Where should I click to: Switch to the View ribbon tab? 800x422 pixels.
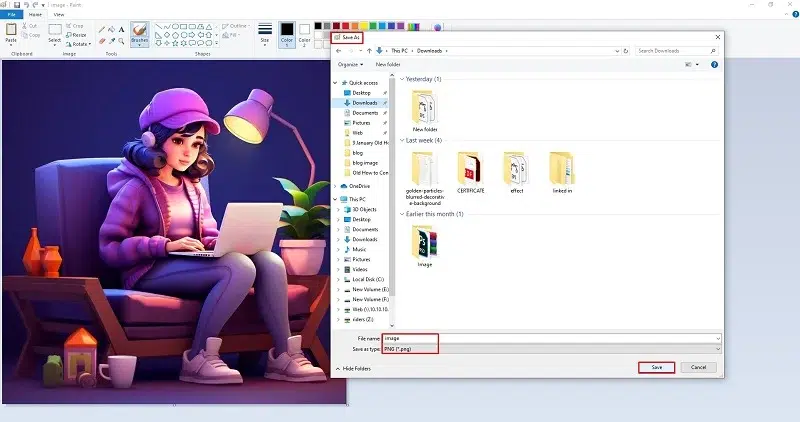click(59, 15)
